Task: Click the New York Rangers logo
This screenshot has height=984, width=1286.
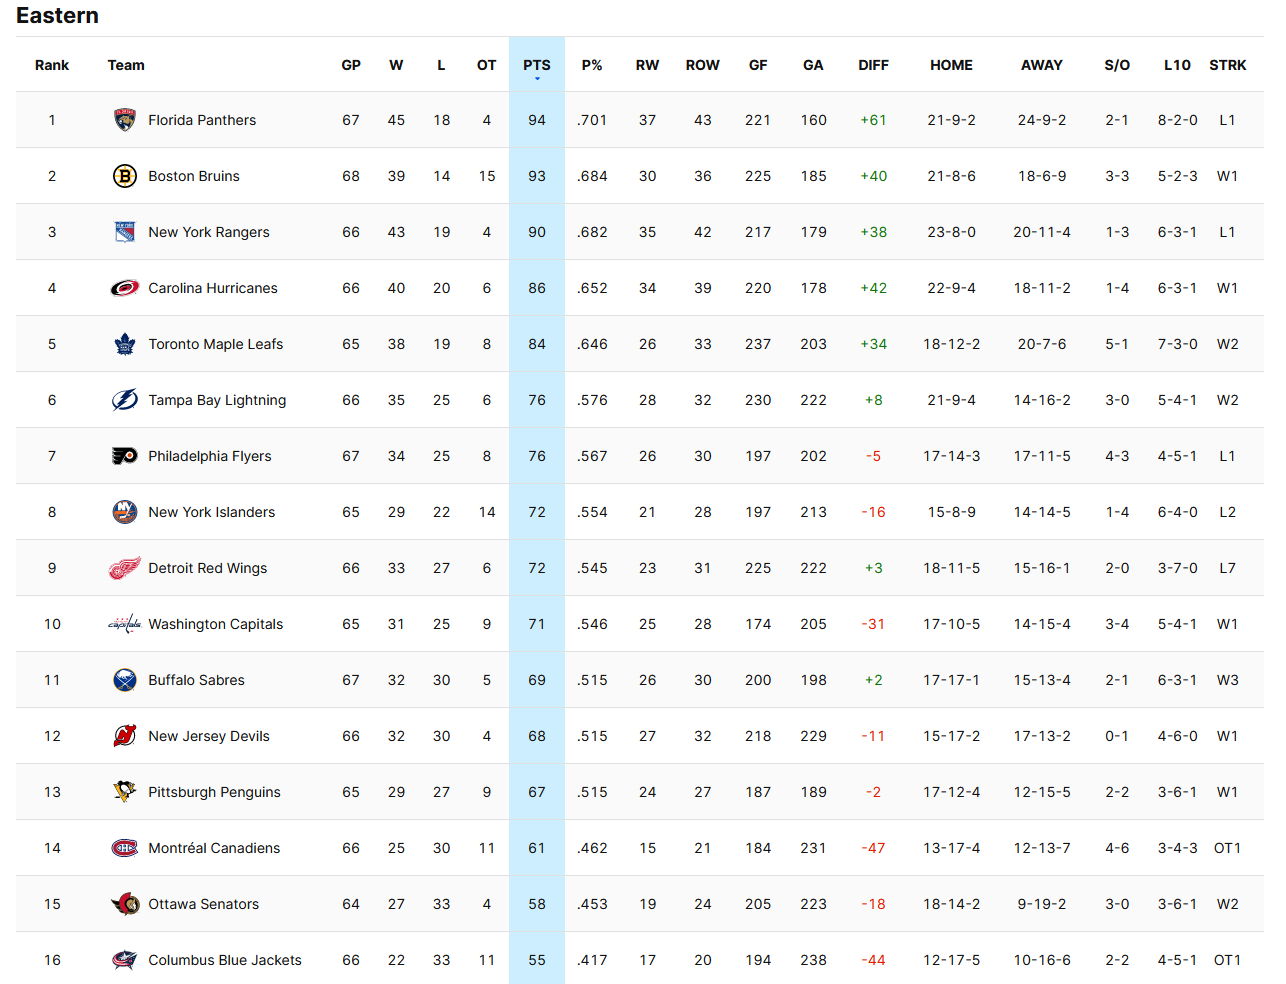Action: 125,232
